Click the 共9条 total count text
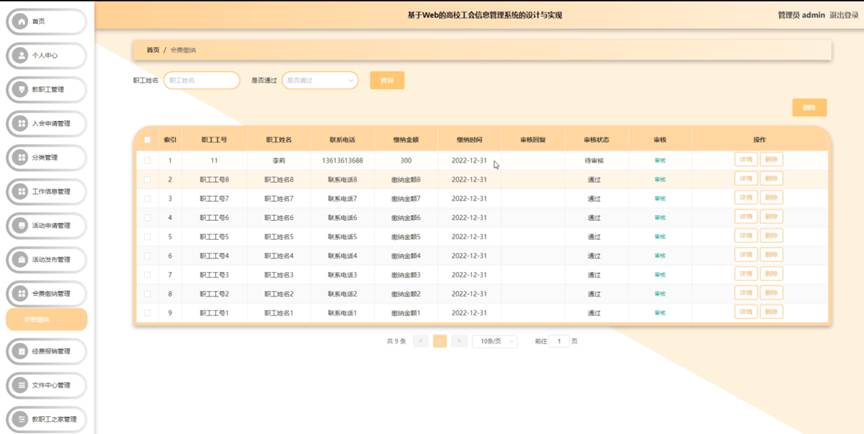This screenshot has width=864, height=434. pos(396,341)
